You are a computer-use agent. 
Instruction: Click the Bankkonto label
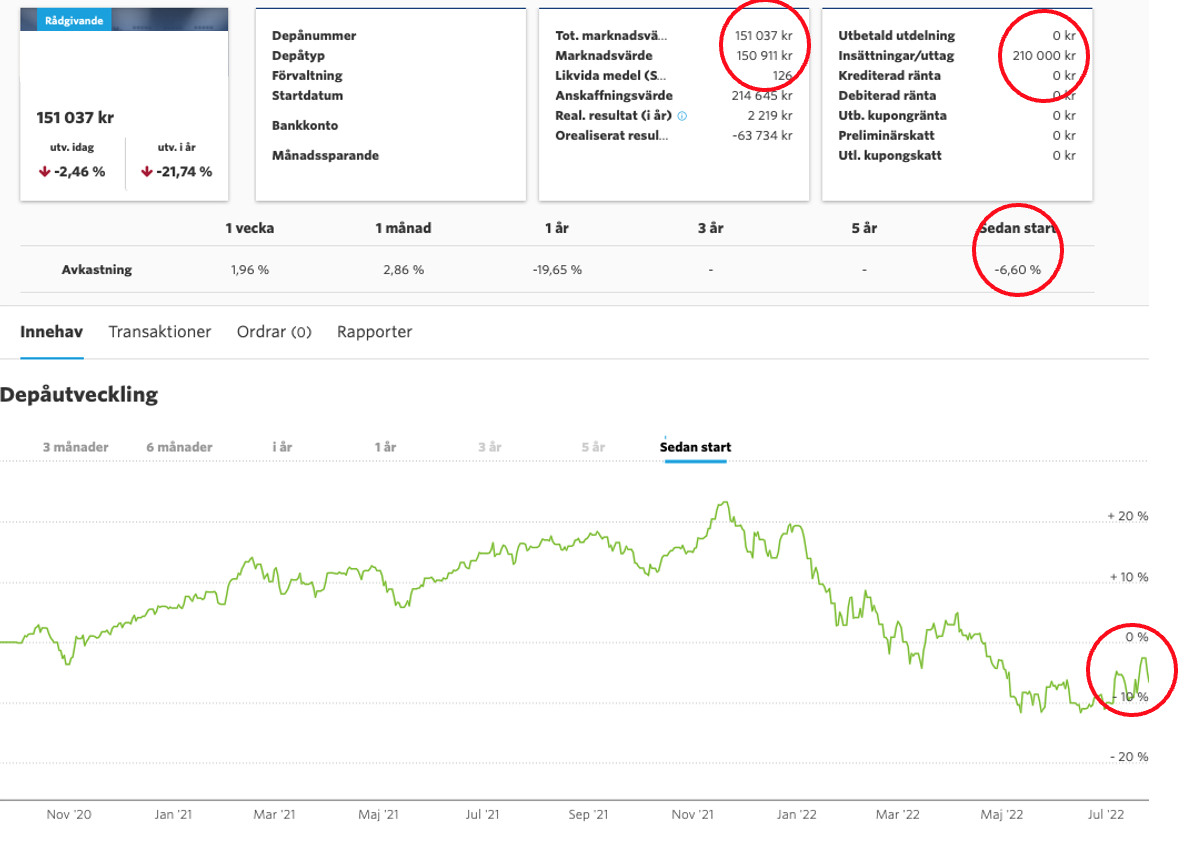(305, 126)
